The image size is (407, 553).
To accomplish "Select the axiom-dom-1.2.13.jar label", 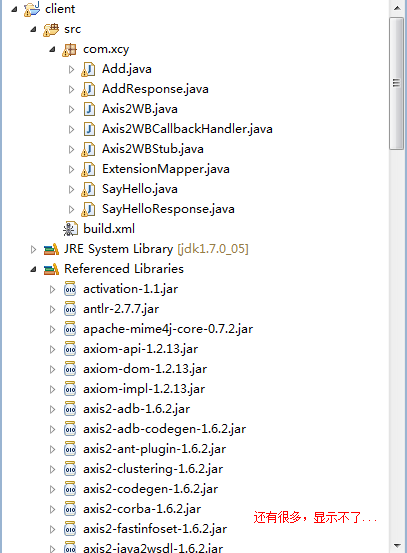I will click(145, 369).
